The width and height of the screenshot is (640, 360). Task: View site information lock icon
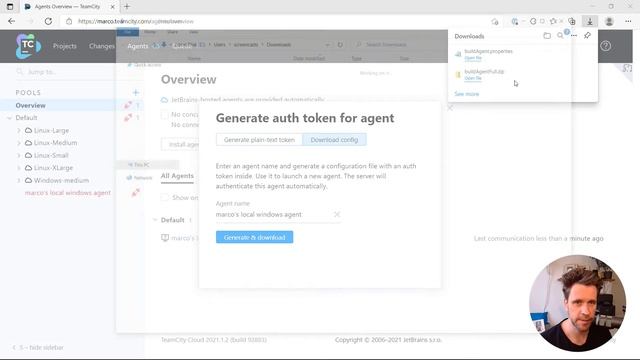tap(69, 21)
